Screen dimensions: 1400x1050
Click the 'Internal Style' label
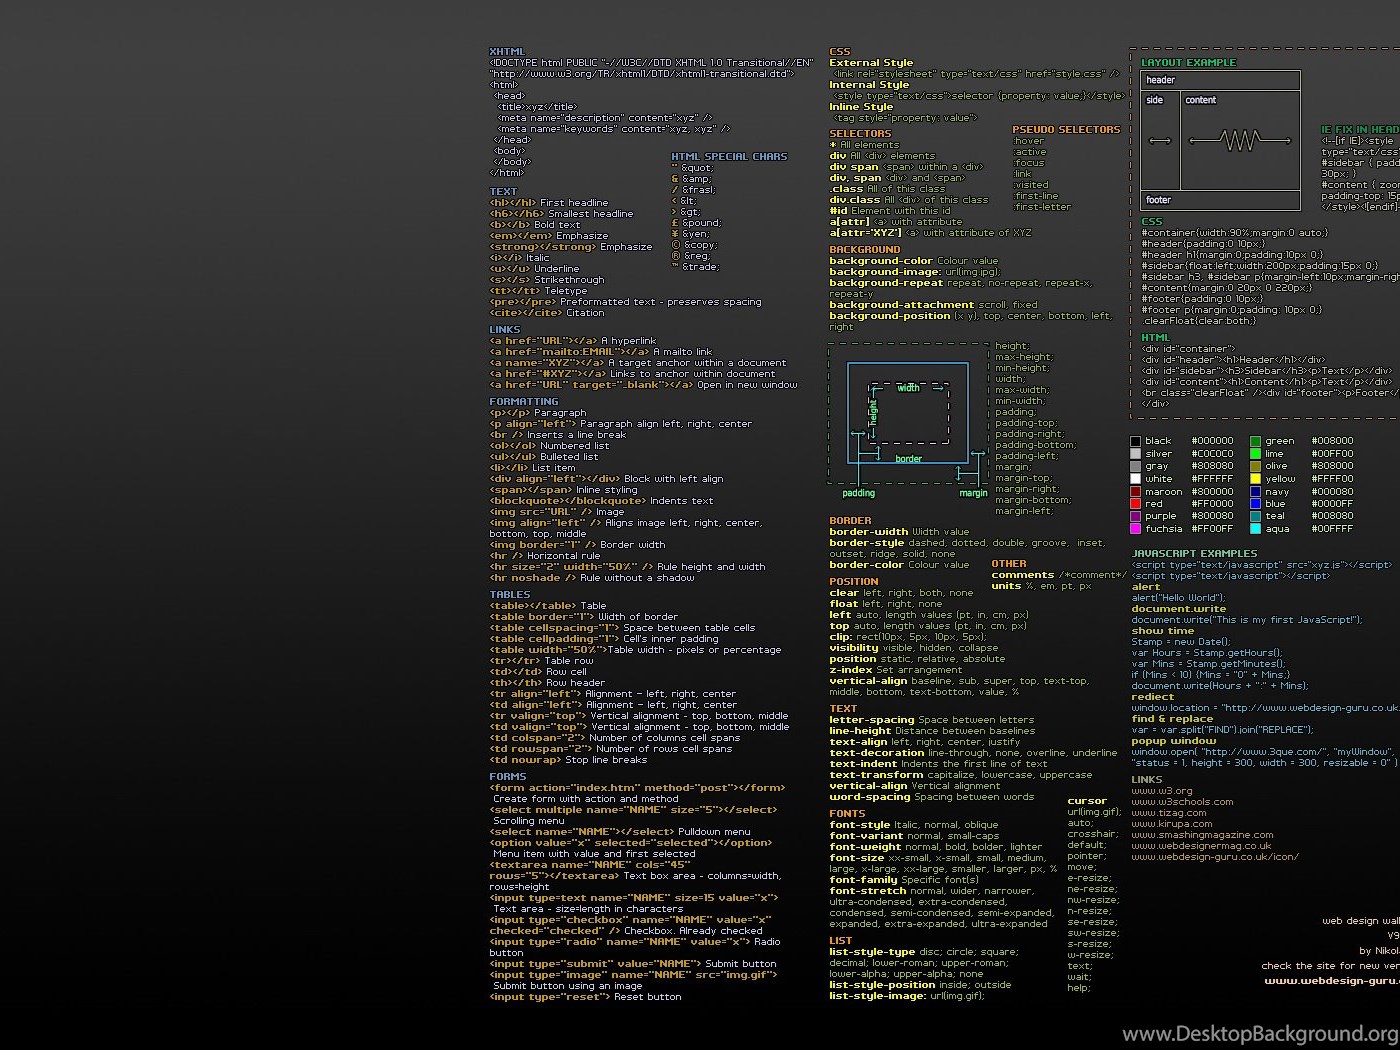click(869, 85)
